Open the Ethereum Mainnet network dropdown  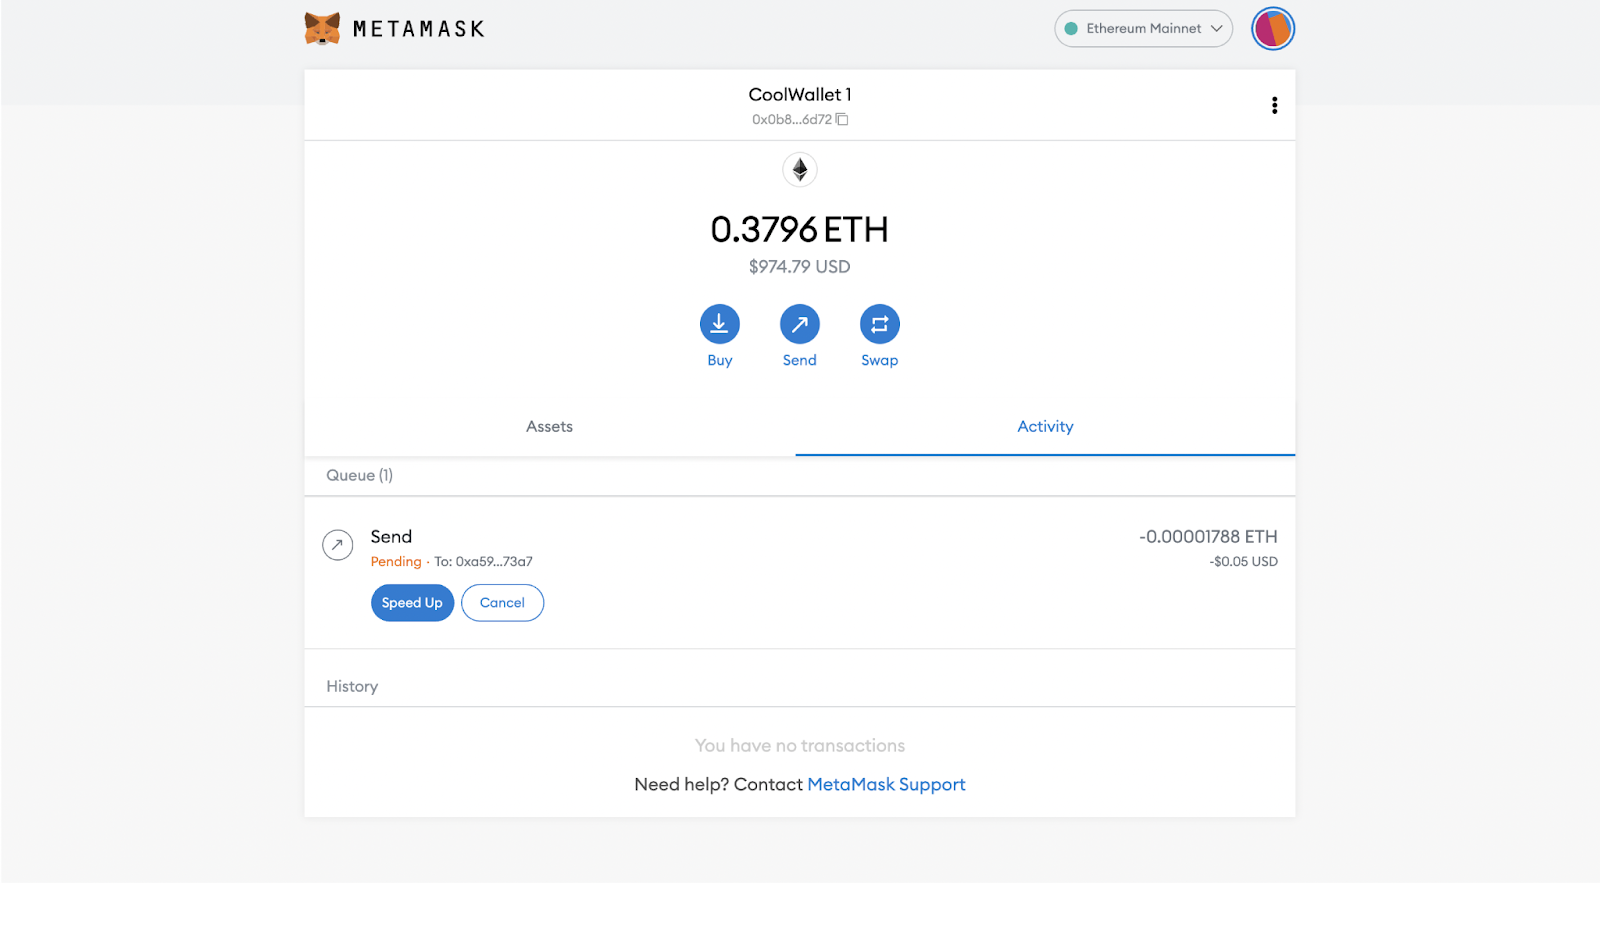pos(1143,28)
